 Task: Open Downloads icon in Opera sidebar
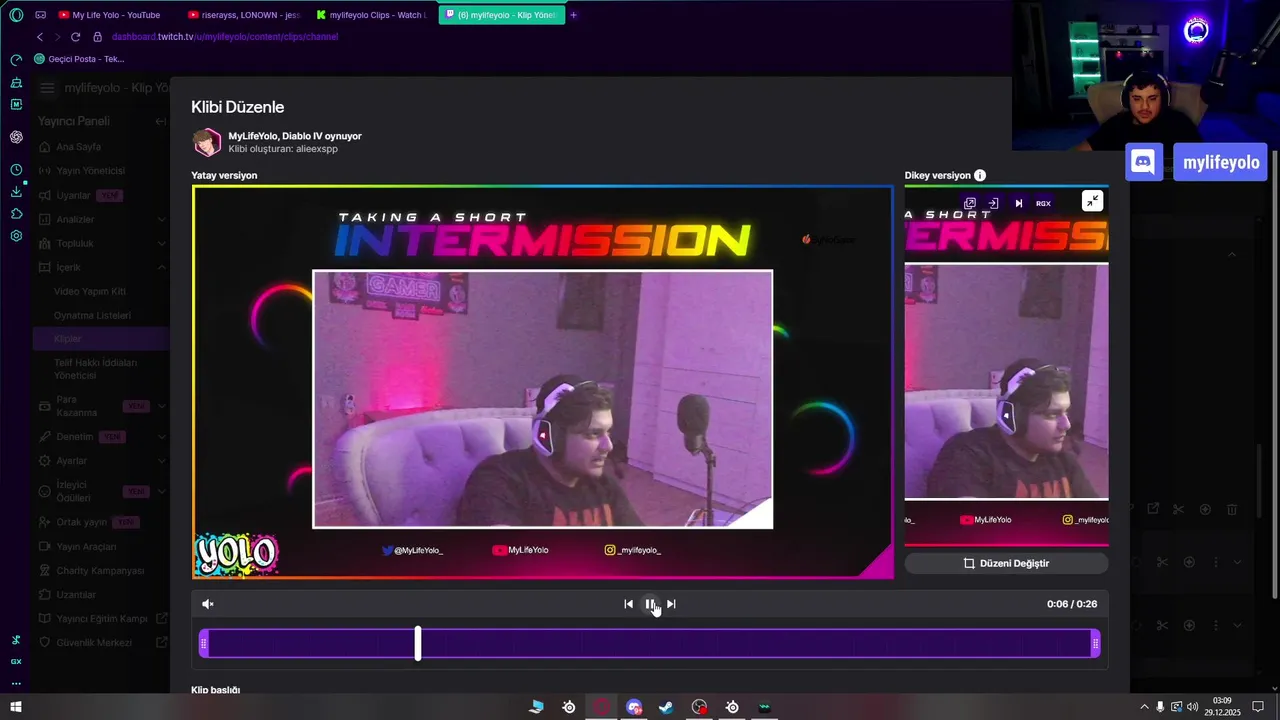(x=16, y=191)
